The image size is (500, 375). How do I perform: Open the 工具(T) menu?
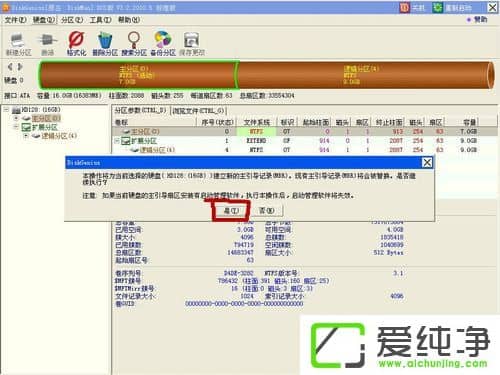(x=100, y=20)
